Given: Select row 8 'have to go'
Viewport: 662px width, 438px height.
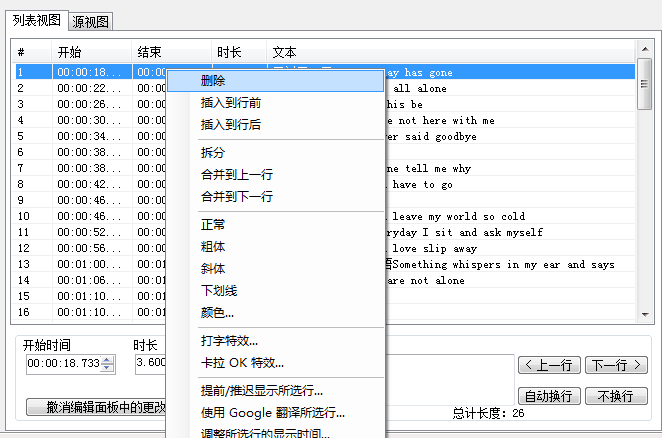Looking at the screenshot, I should pos(324,185).
